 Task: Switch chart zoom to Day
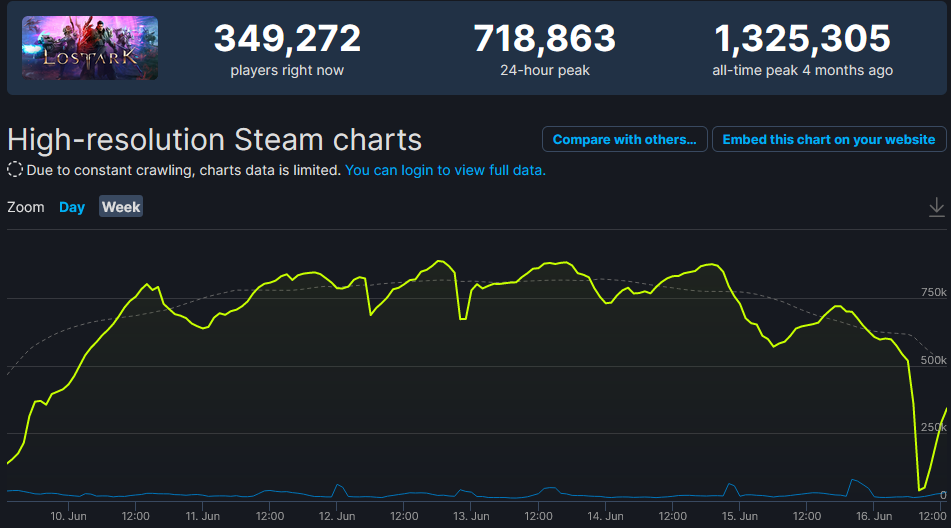(72, 207)
